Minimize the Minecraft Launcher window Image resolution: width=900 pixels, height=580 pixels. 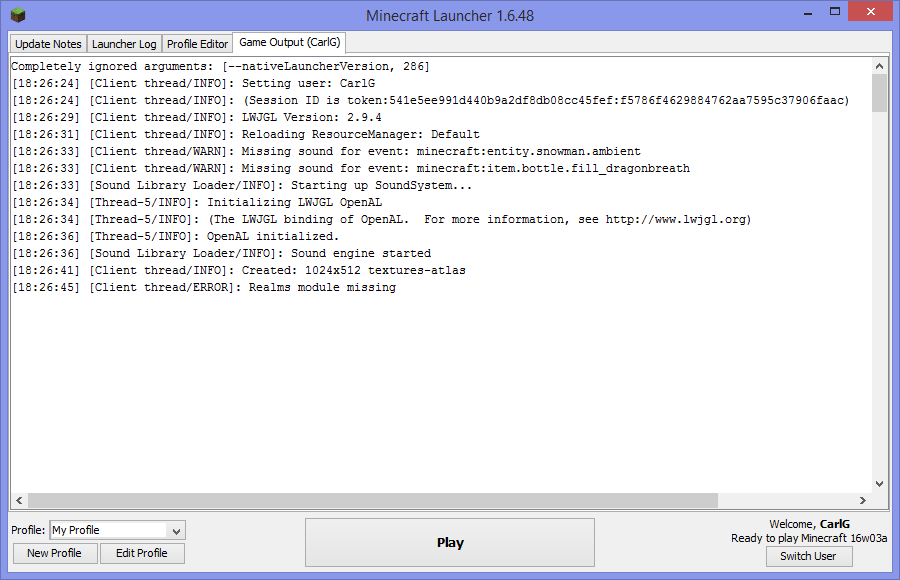click(x=808, y=13)
